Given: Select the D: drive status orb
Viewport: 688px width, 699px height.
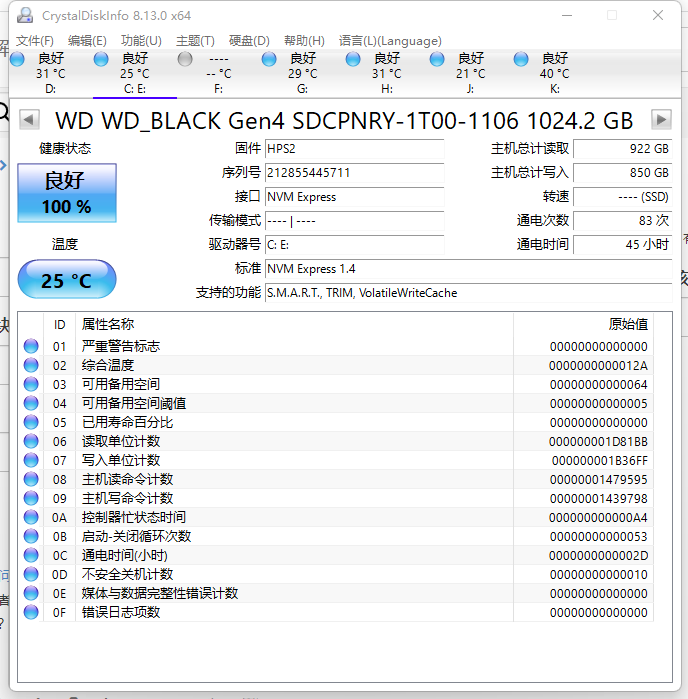Looking at the screenshot, I should [17, 59].
